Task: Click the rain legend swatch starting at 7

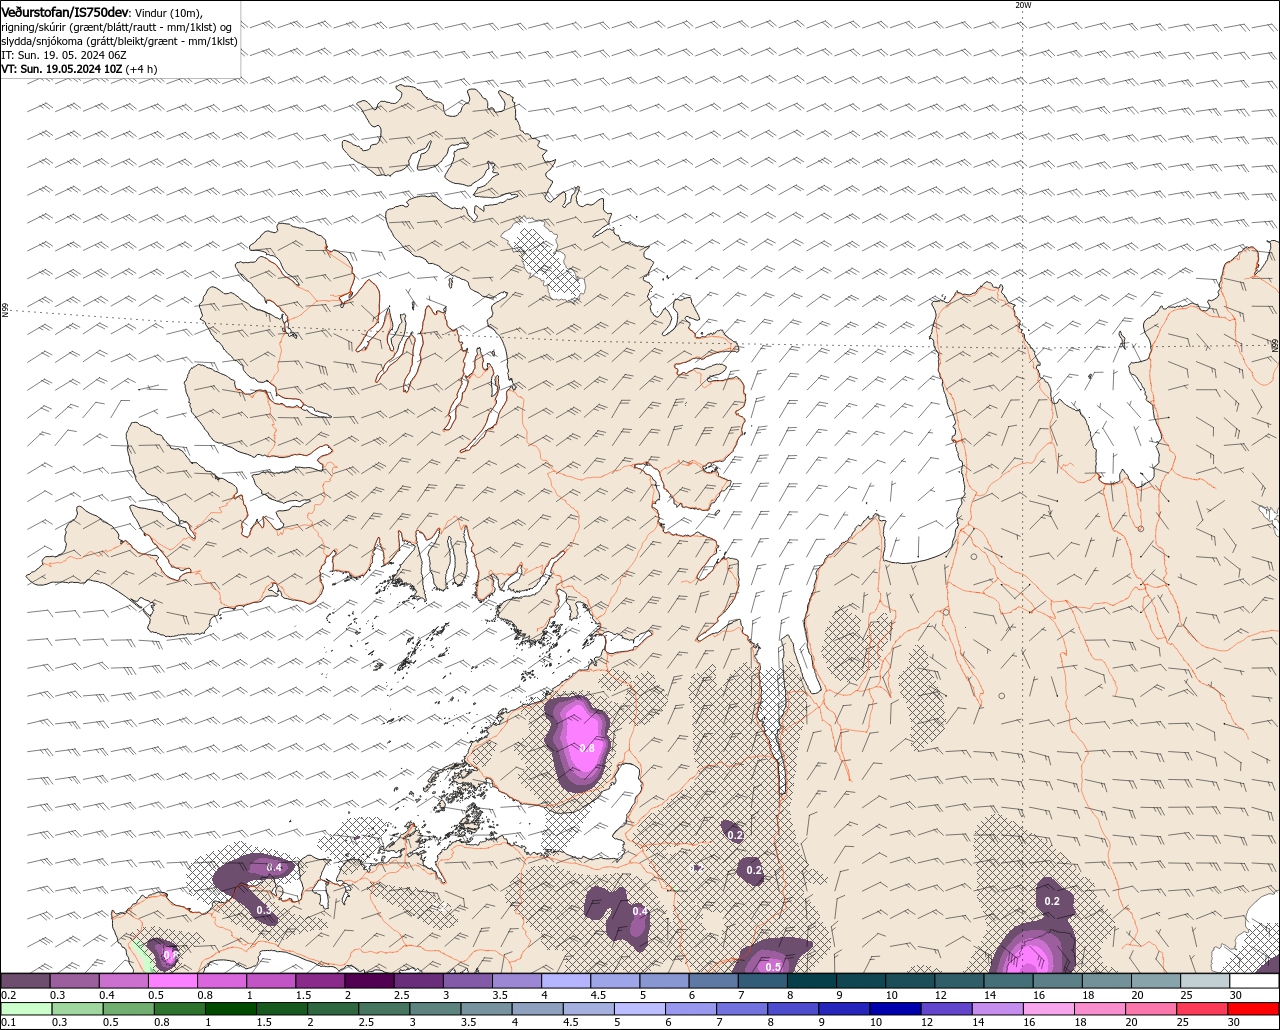Action: click(744, 1008)
